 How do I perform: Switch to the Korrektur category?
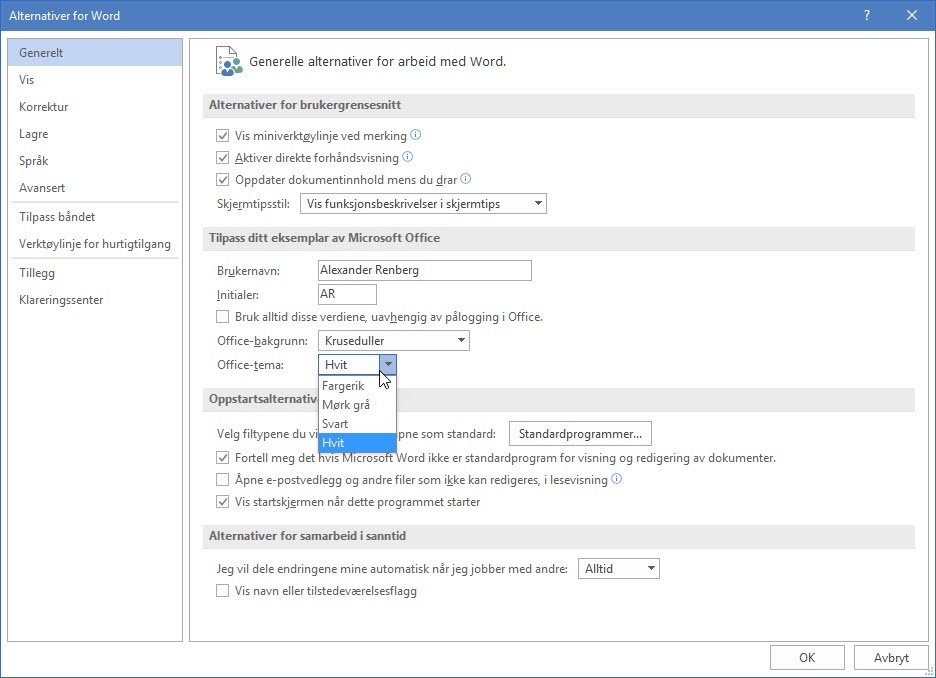point(44,107)
